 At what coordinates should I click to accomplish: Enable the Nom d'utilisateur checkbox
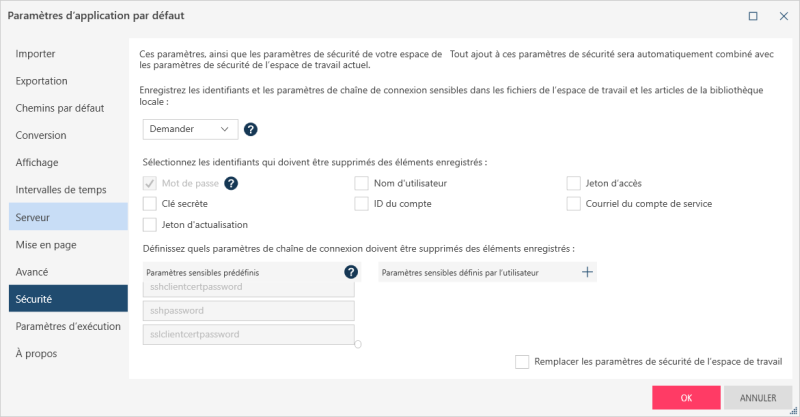pyautogui.click(x=362, y=183)
